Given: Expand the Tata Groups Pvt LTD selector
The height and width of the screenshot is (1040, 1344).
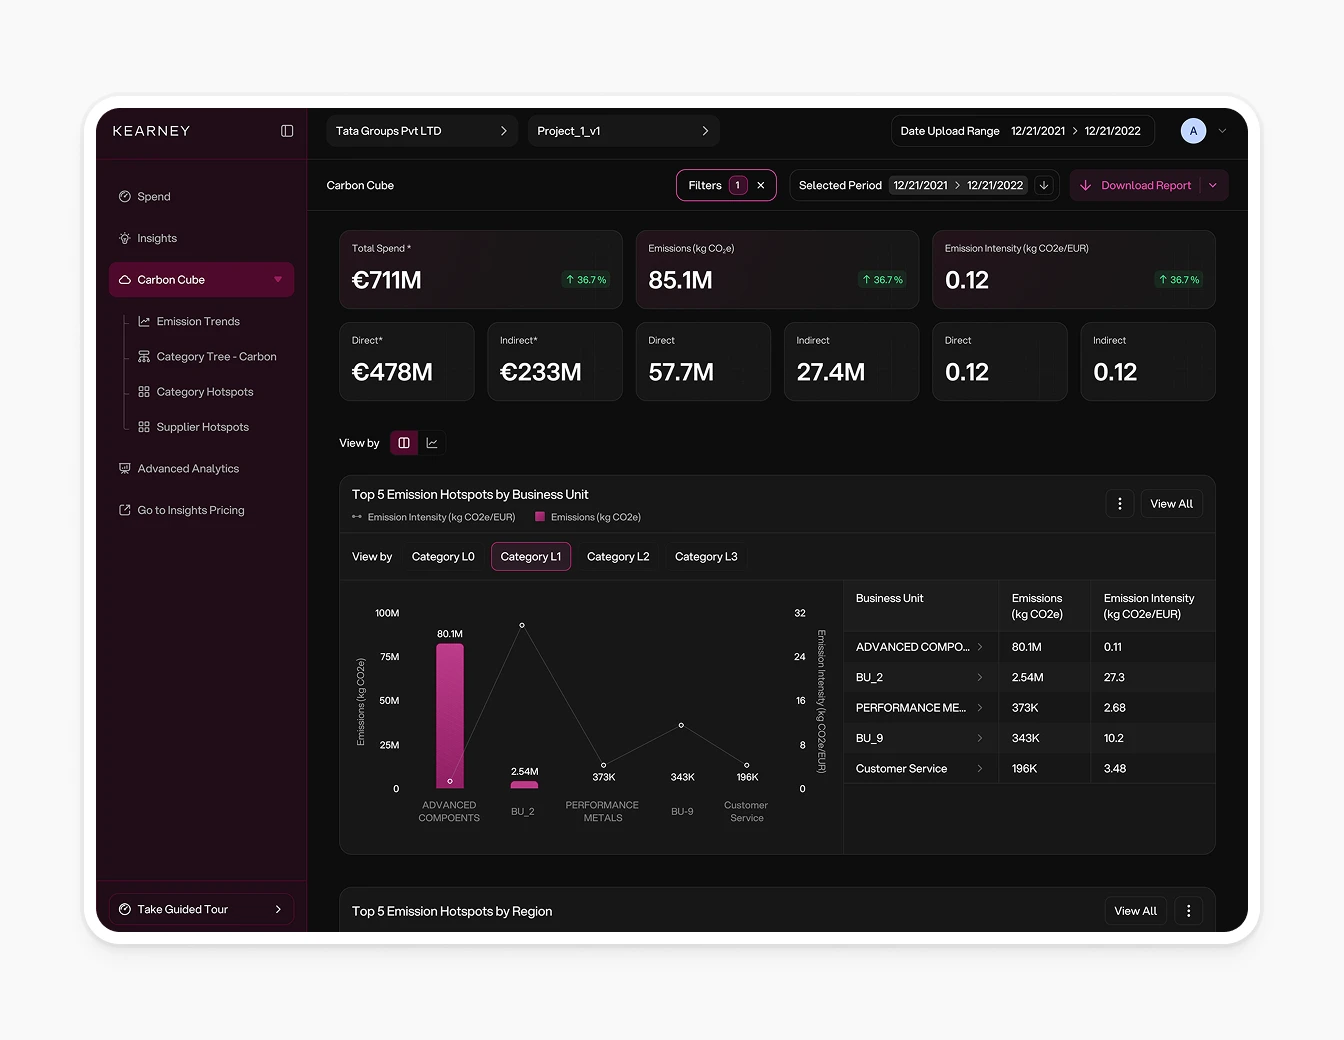Looking at the screenshot, I should click(421, 130).
